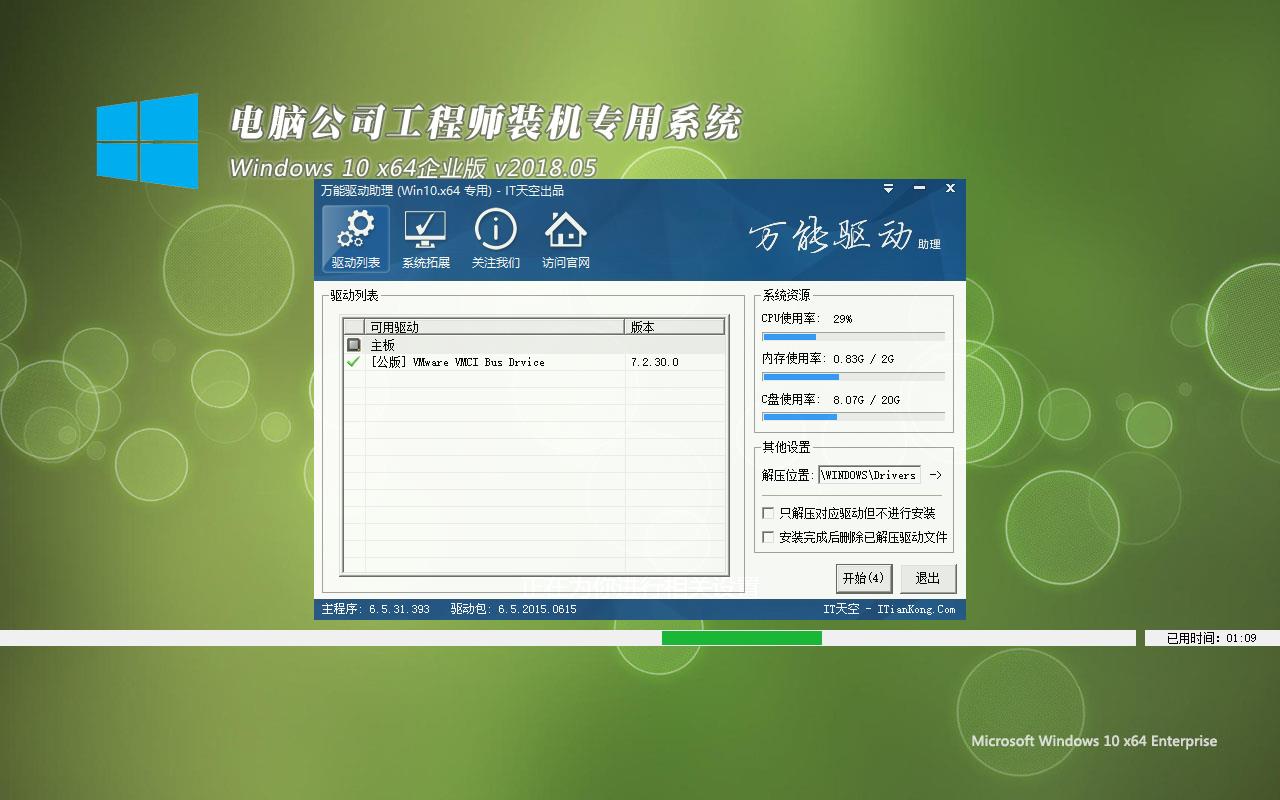Enable 只解压对应驱动但不进行安装 checkbox

coord(768,513)
